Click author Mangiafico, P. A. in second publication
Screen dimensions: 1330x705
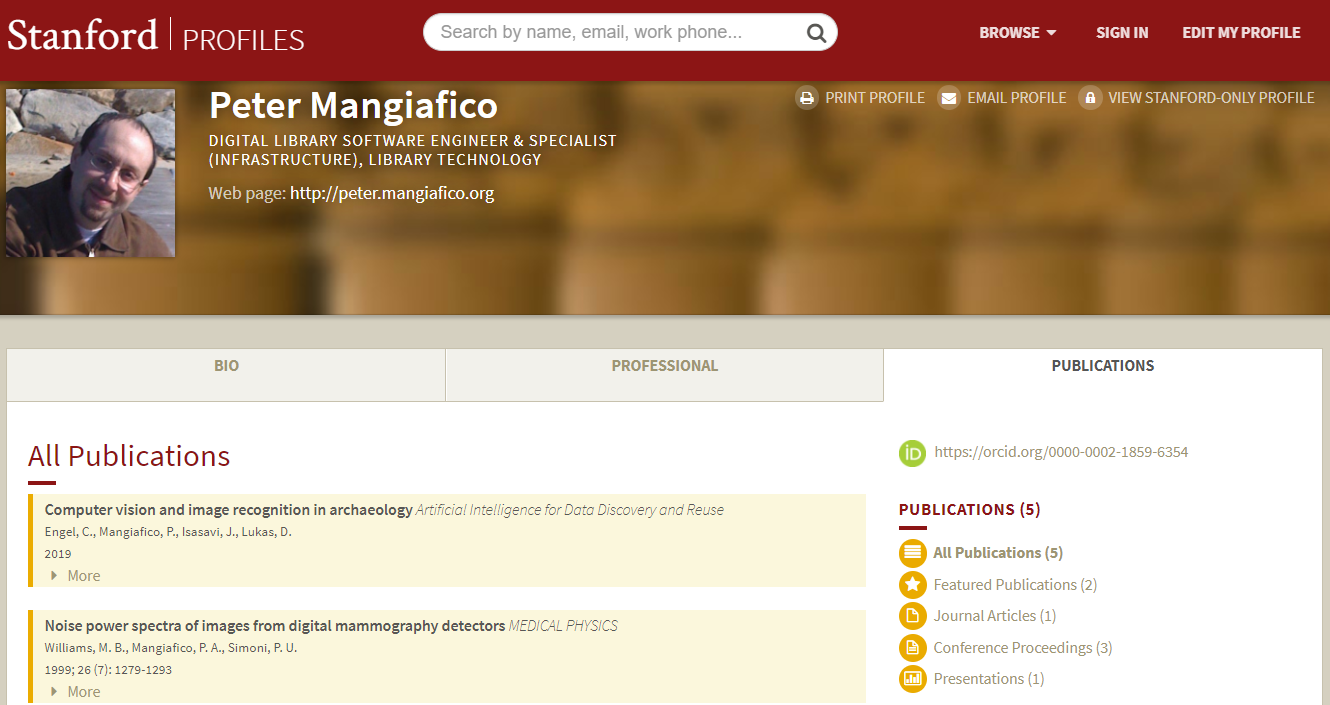(174, 648)
